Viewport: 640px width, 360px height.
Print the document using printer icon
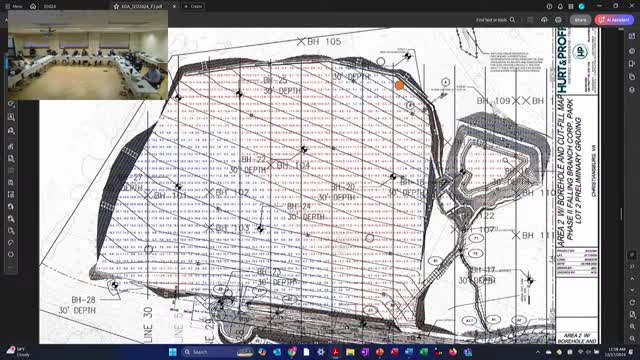[x=558, y=20]
